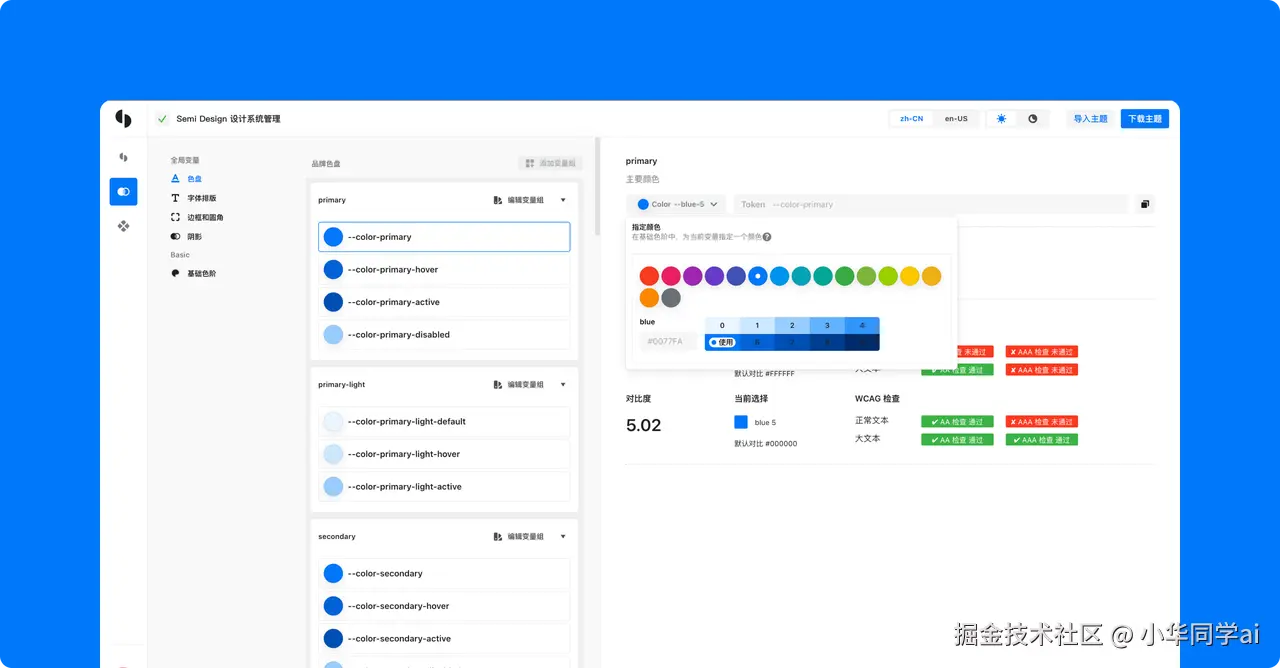
Task: Select zh-CN language option
Action: (911, 118)
